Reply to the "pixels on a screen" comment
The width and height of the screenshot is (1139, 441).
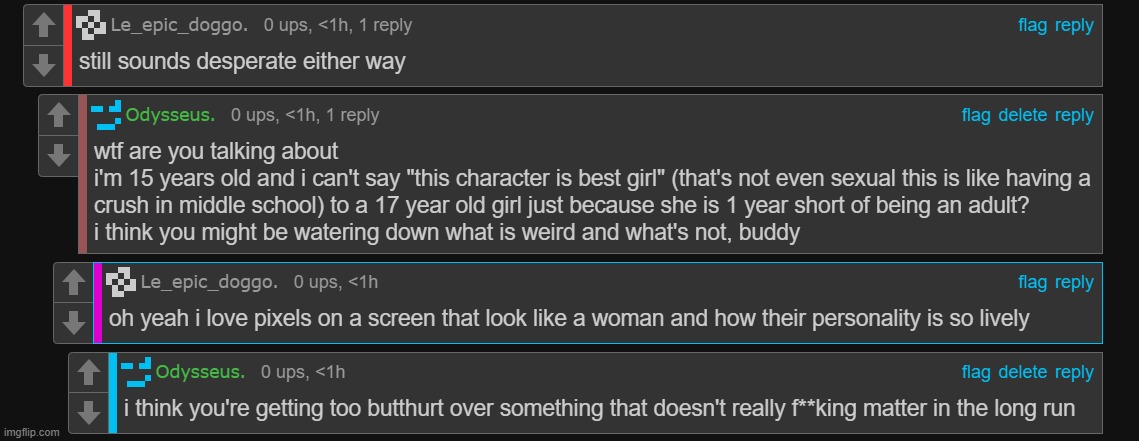1074,282
